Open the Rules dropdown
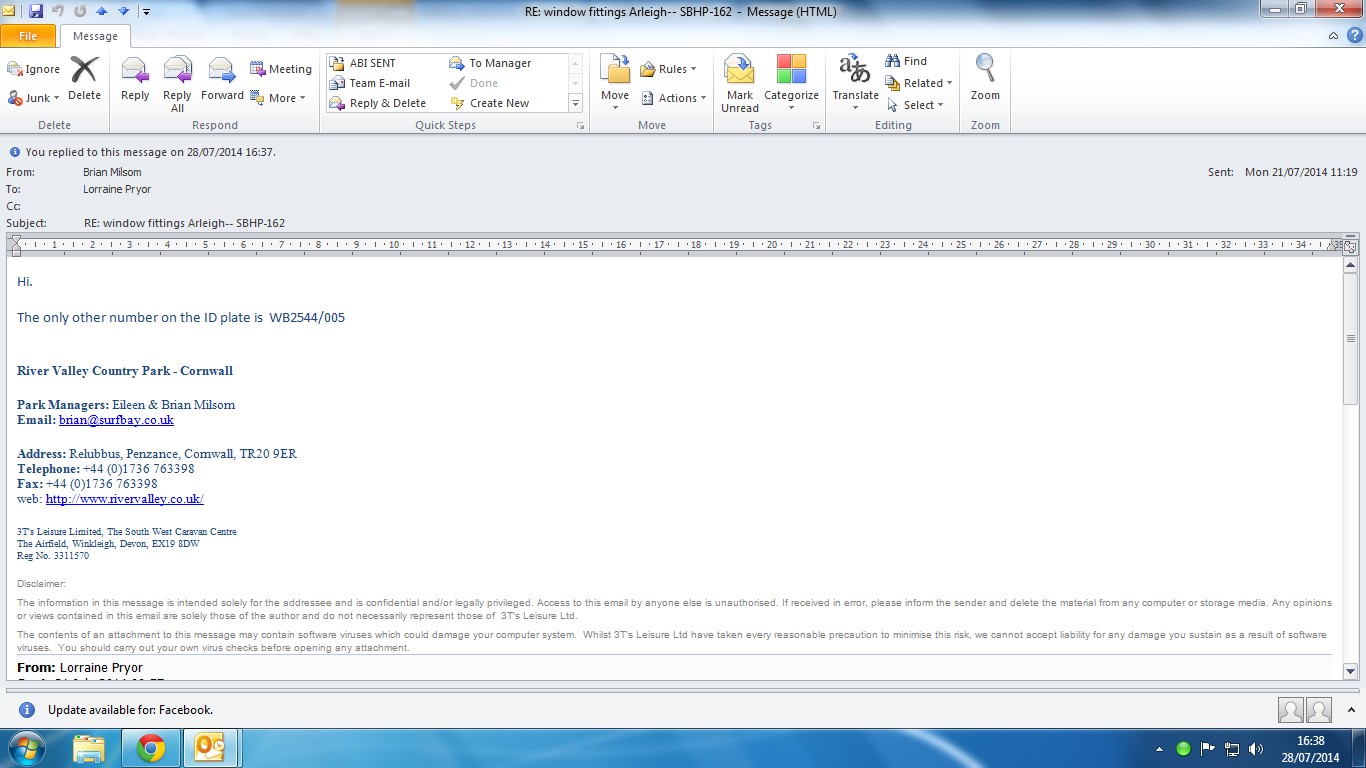Screen dimensions: 1366x768 point(668,69)
